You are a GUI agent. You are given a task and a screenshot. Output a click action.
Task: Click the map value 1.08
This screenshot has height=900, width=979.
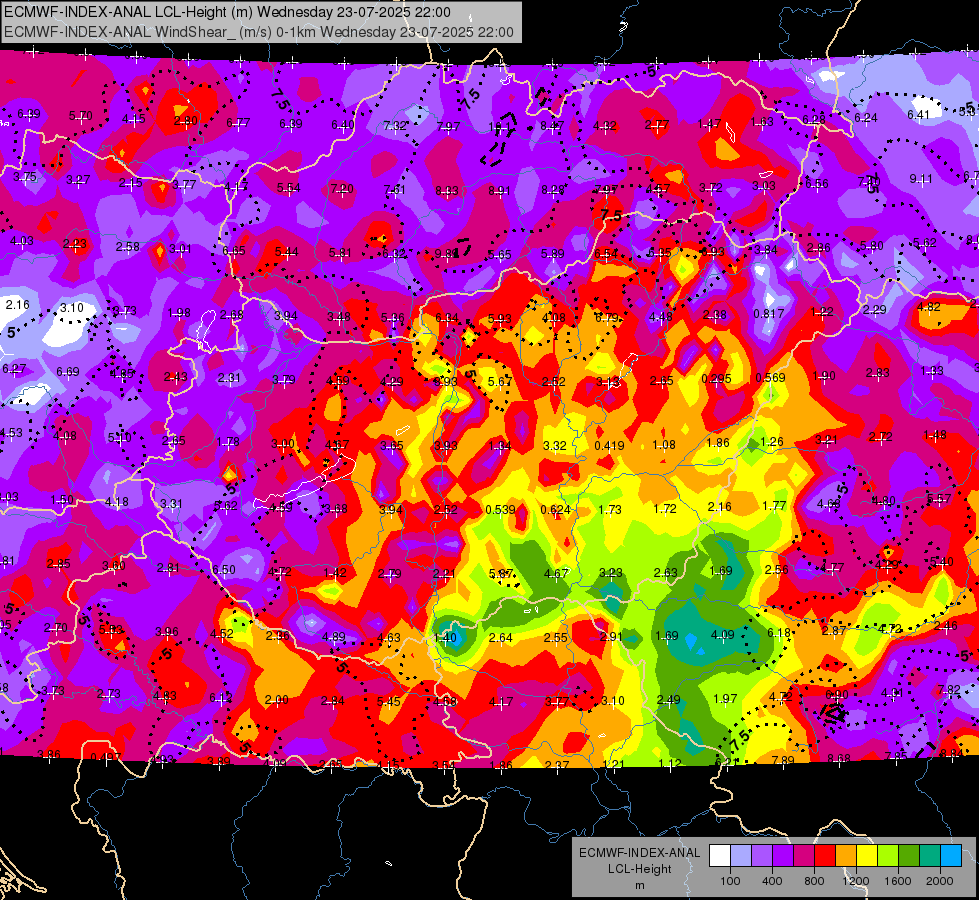coord(664,445)
